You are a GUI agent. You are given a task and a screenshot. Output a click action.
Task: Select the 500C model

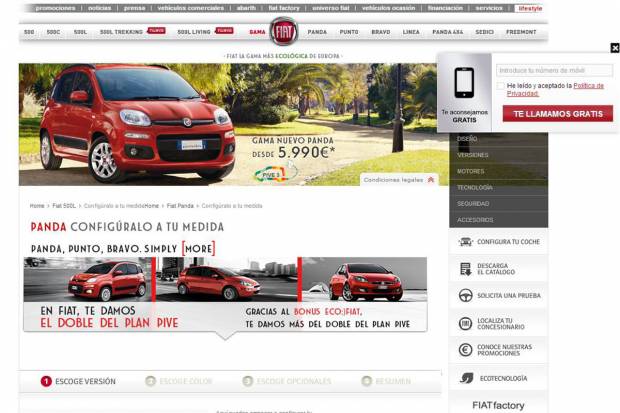tap(53, 32)
